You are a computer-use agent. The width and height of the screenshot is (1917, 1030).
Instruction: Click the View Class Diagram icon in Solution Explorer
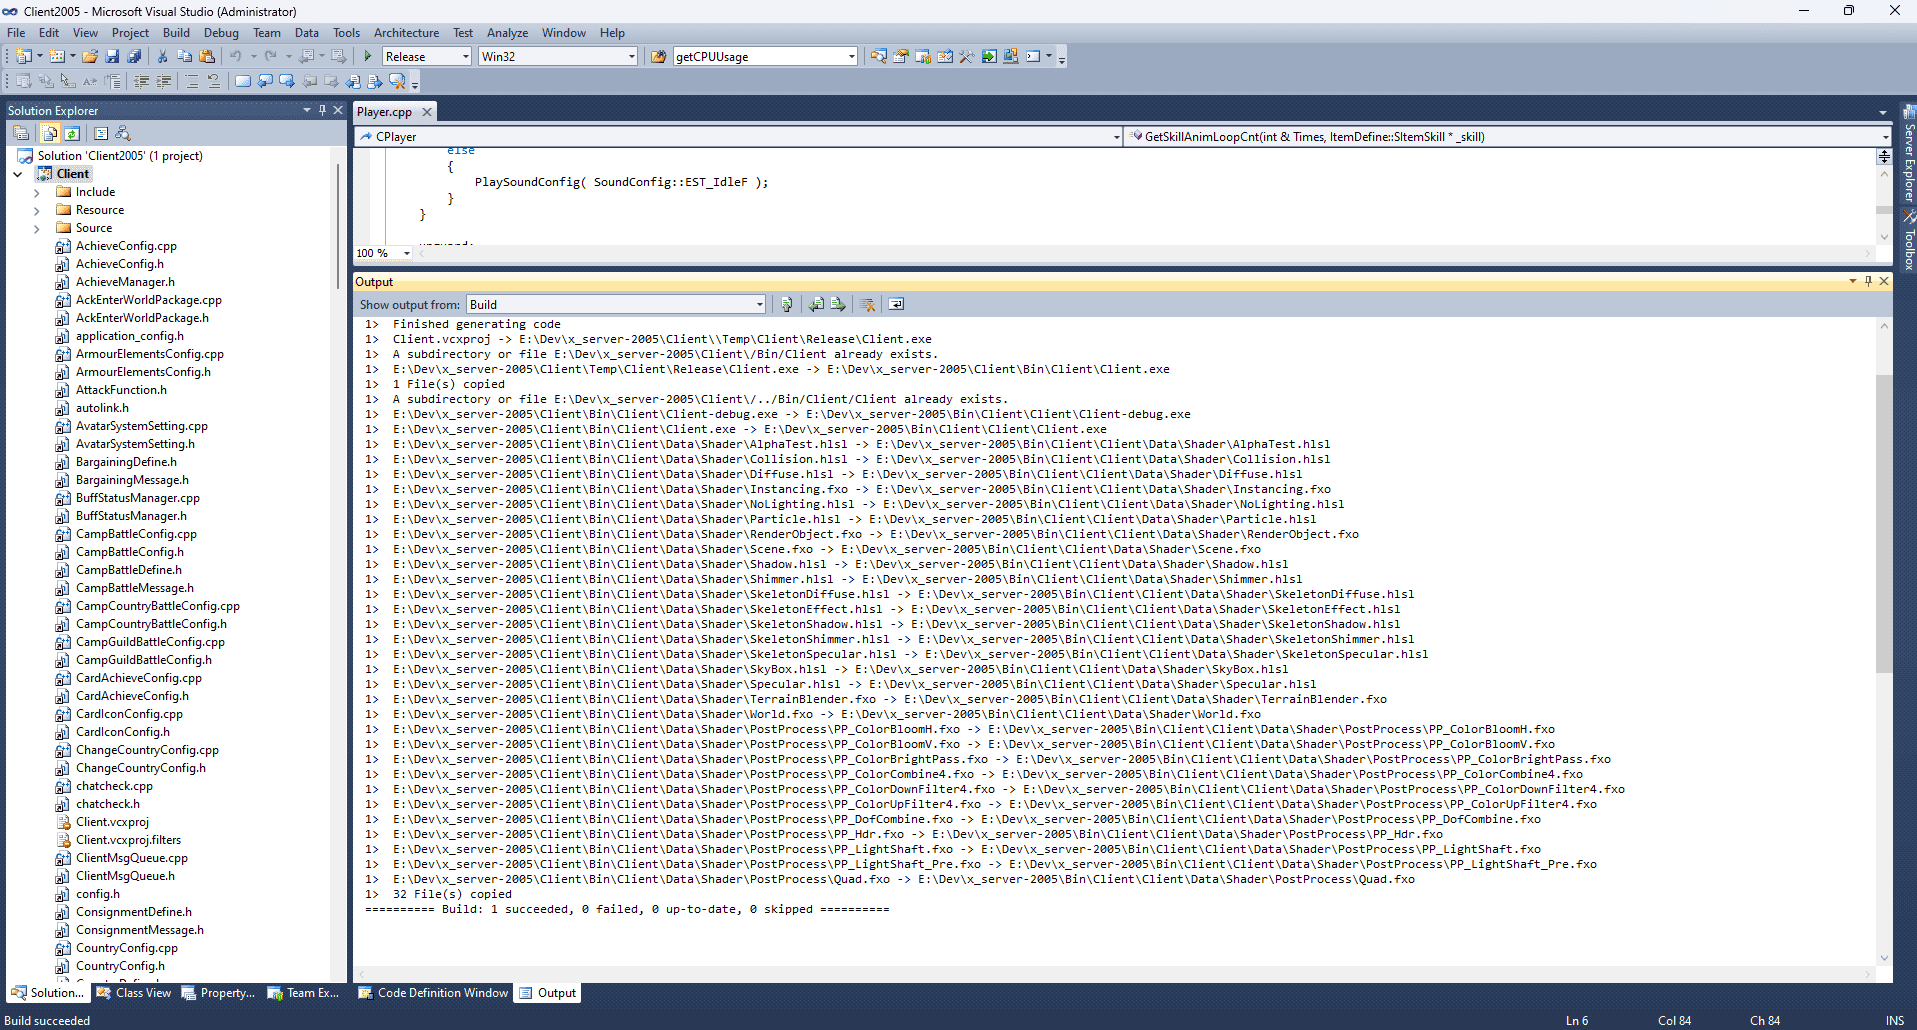[123, 133]
